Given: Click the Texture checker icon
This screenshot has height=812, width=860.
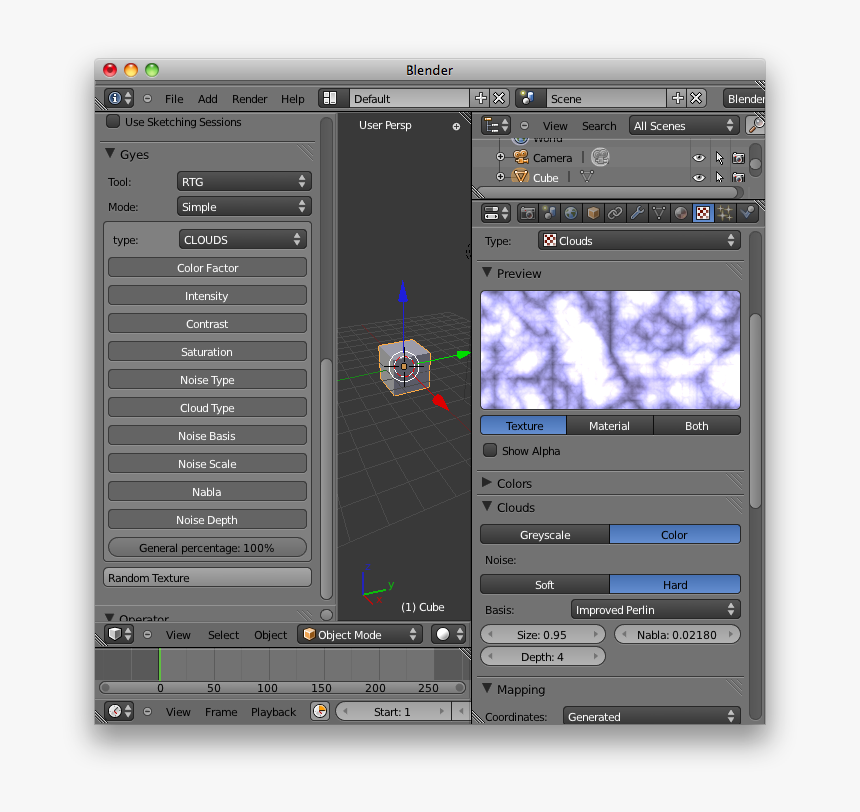Looking at the screenshot, I should click(703, 213).
